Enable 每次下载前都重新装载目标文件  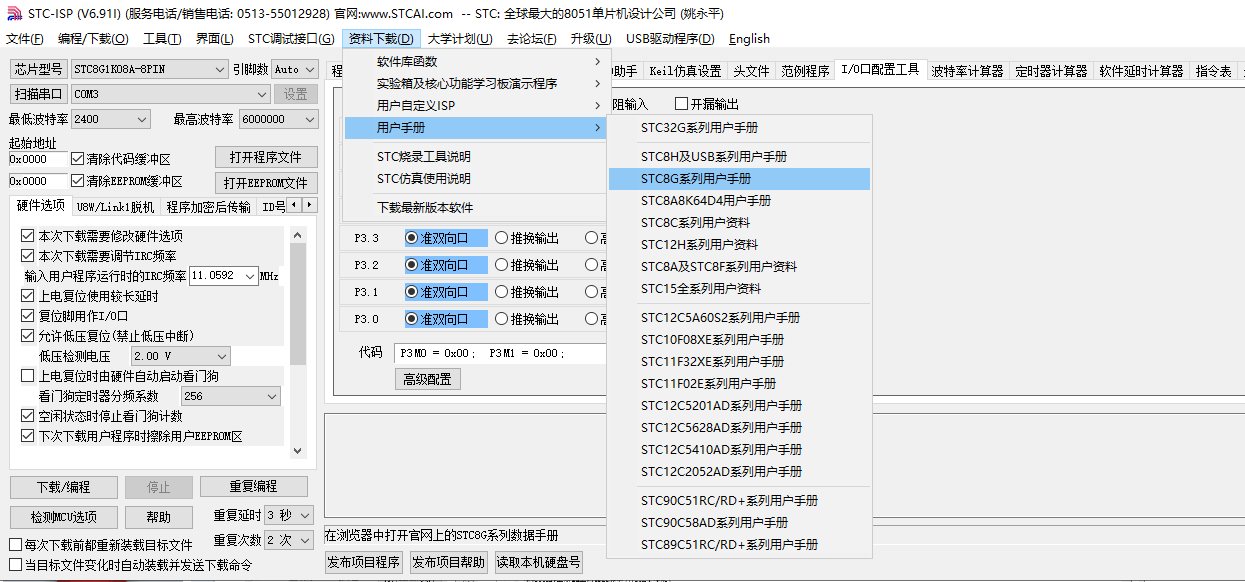15,546
